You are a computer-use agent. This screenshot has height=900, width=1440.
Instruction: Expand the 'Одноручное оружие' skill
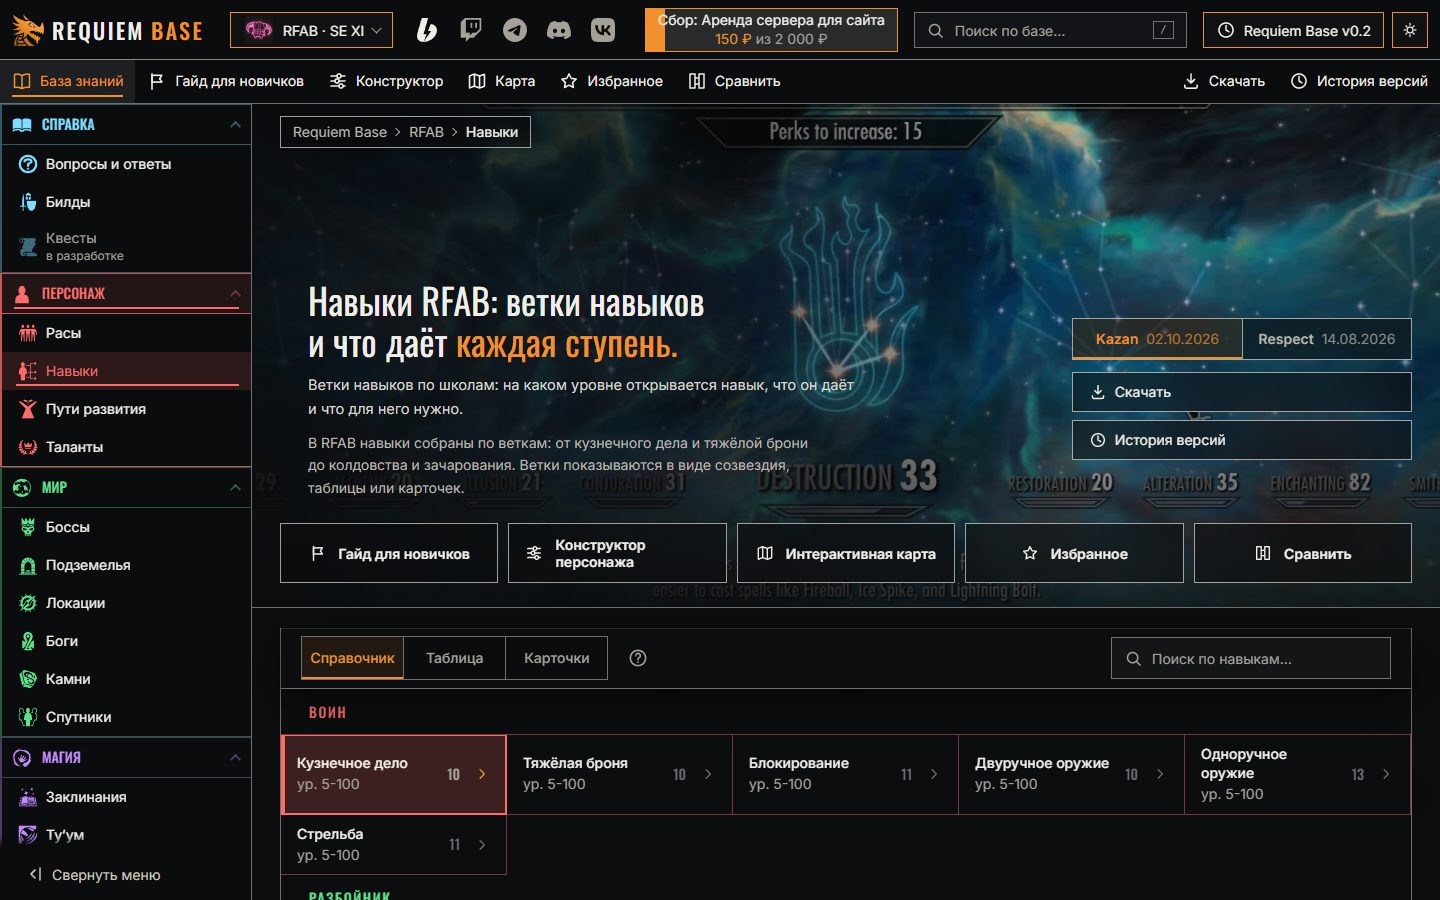click(x=1298, y=774)
